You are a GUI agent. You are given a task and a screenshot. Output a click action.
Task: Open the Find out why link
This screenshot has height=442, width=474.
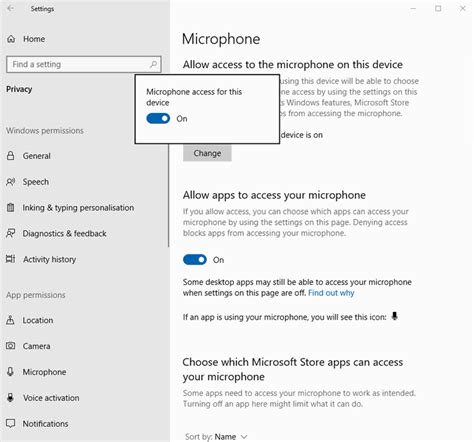coord(331,293)
